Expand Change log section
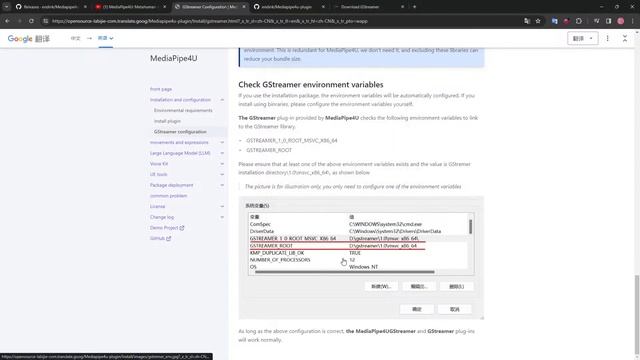This screenshot has height=360, width=640. tap(222, 217)
